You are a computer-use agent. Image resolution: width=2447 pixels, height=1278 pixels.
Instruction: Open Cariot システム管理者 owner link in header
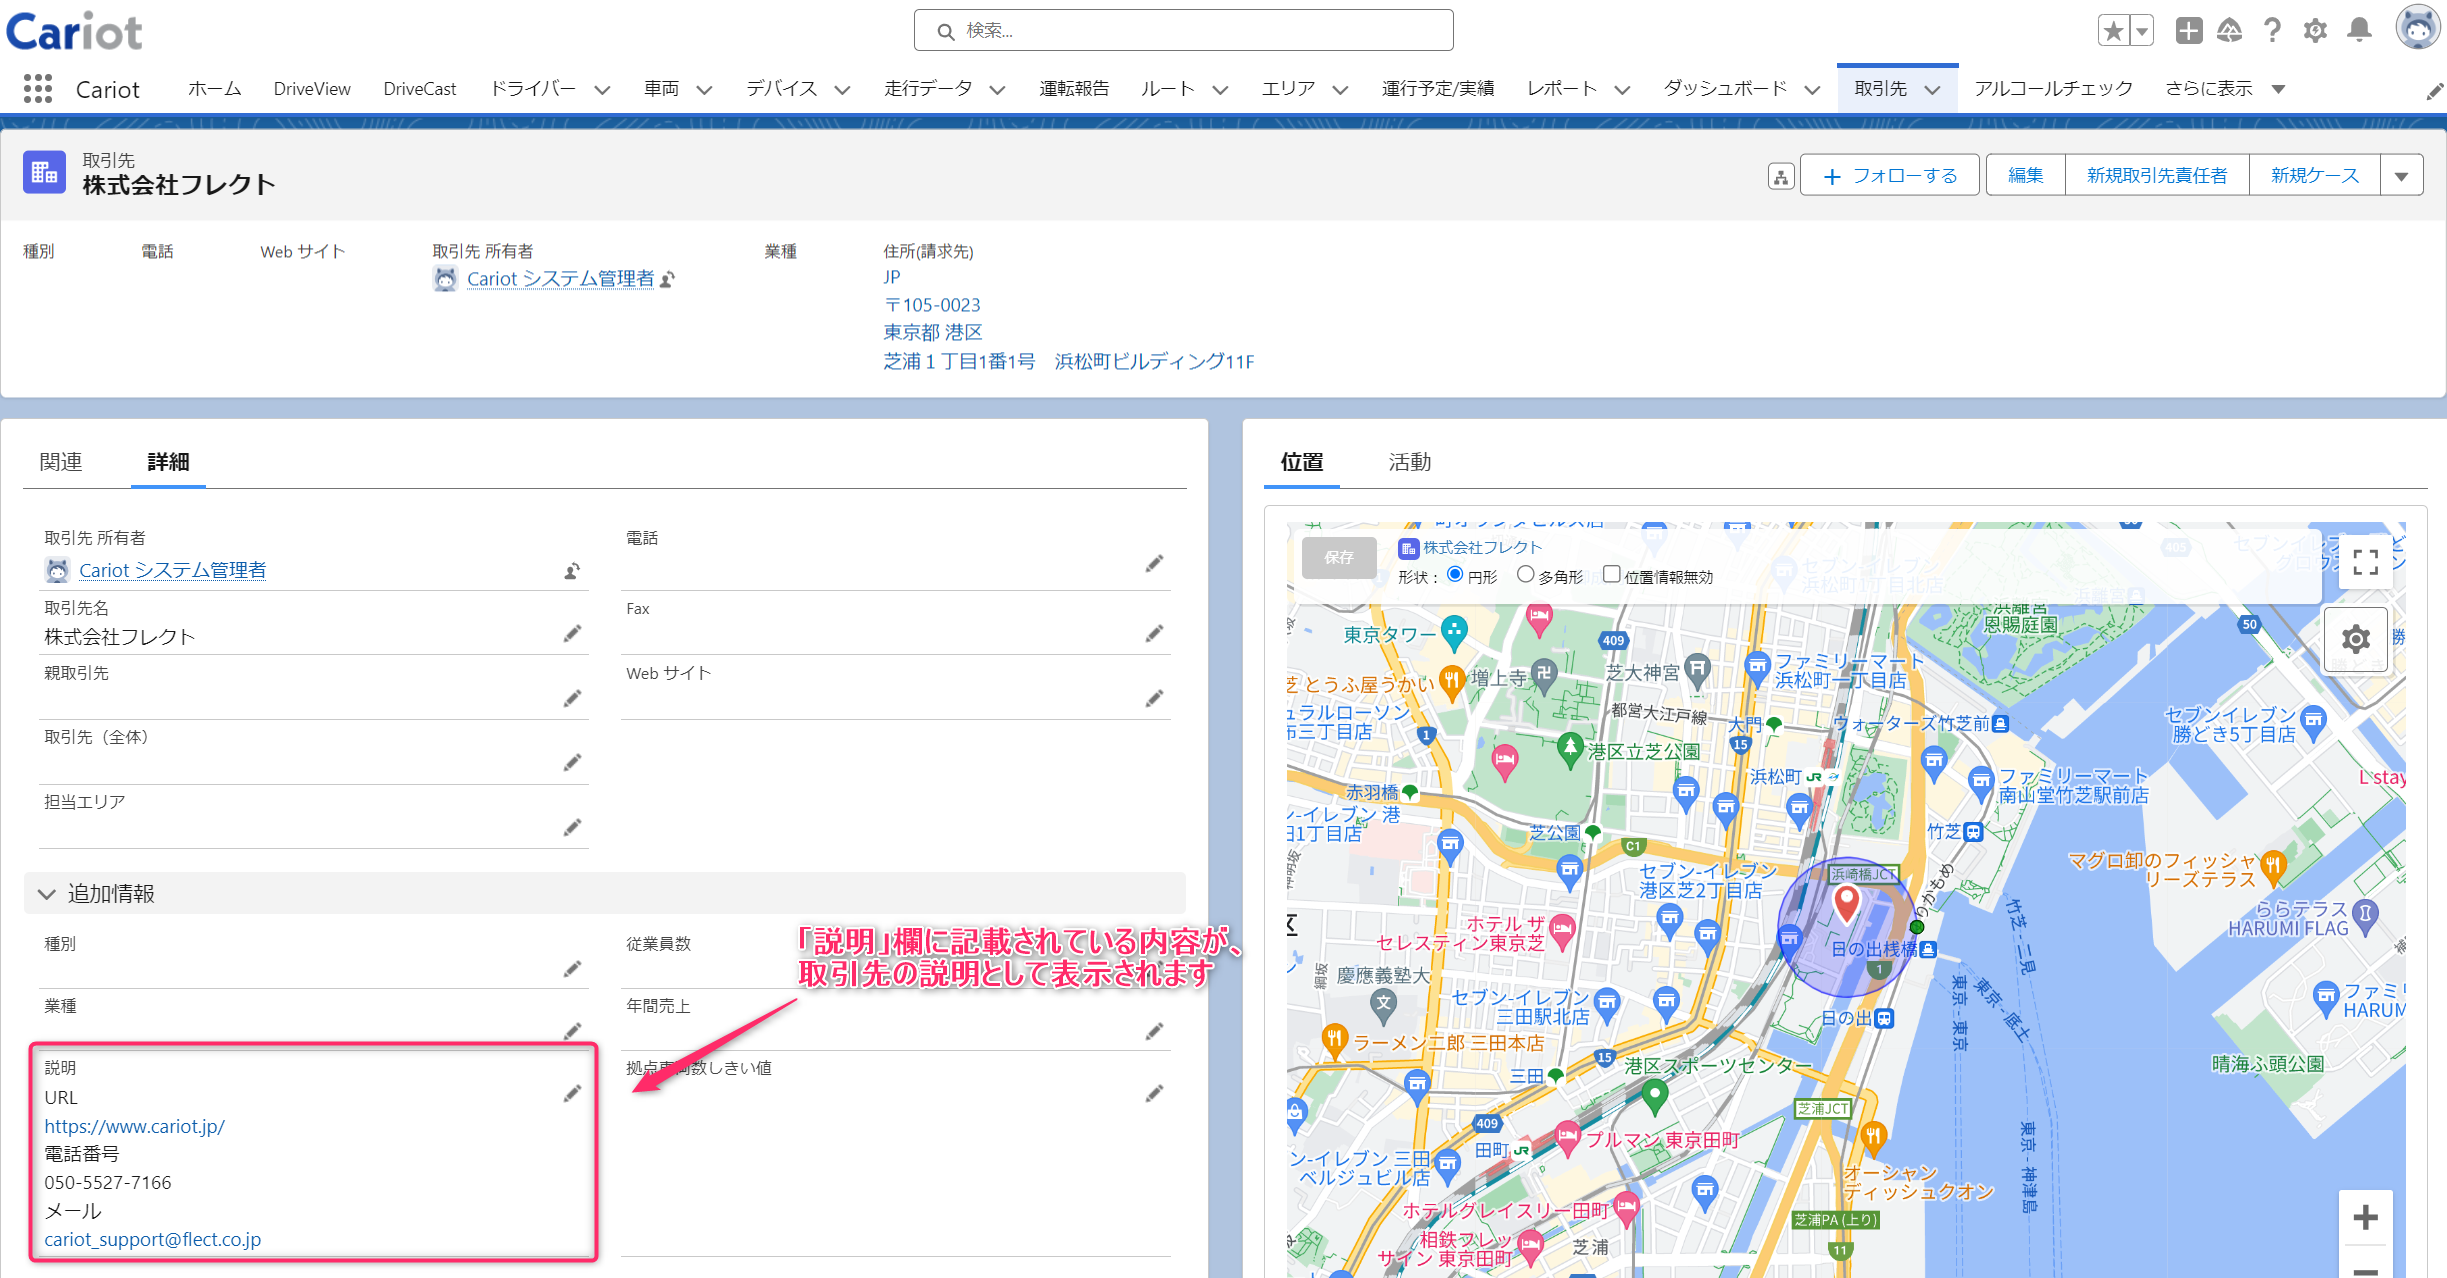[560, 279]
